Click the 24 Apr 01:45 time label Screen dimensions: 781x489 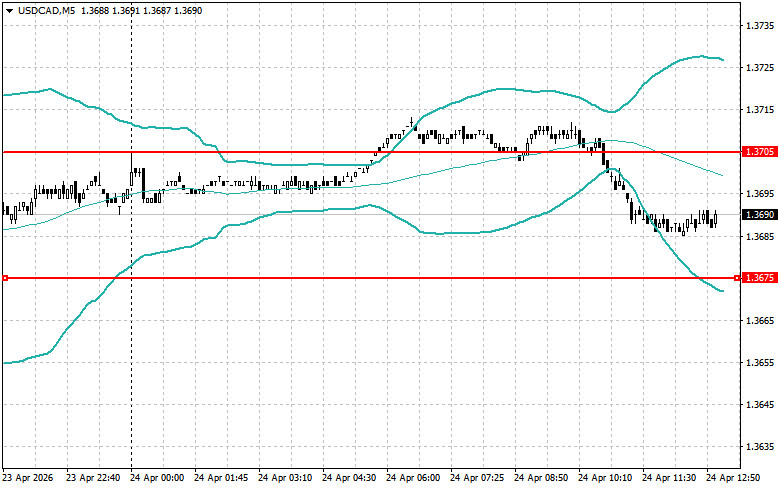pyautogui.click(x=221, y=478)
